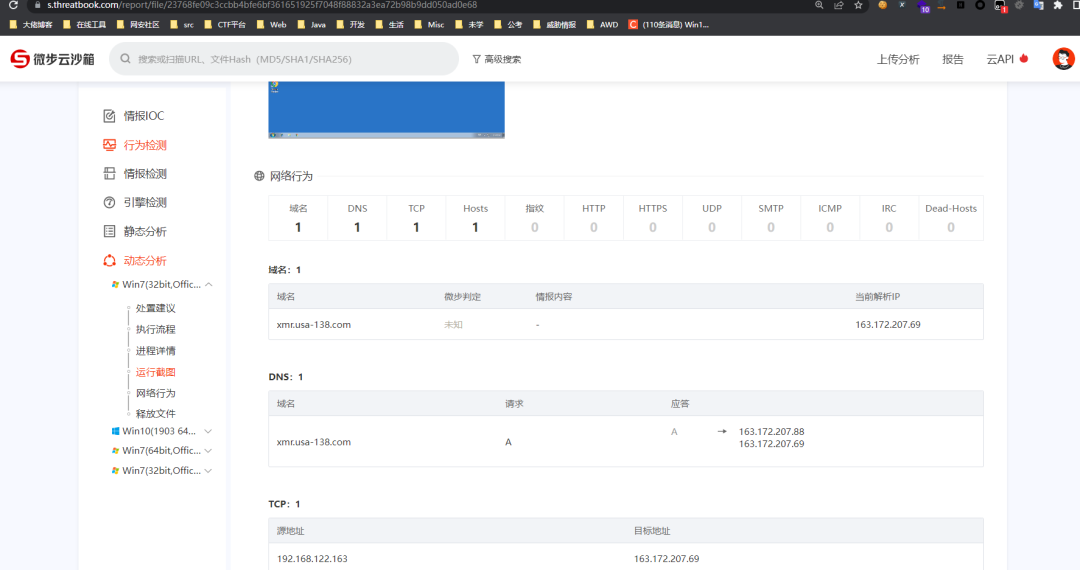
Task: Open 上传分析 in the top navigation
Action: point(897,59)
